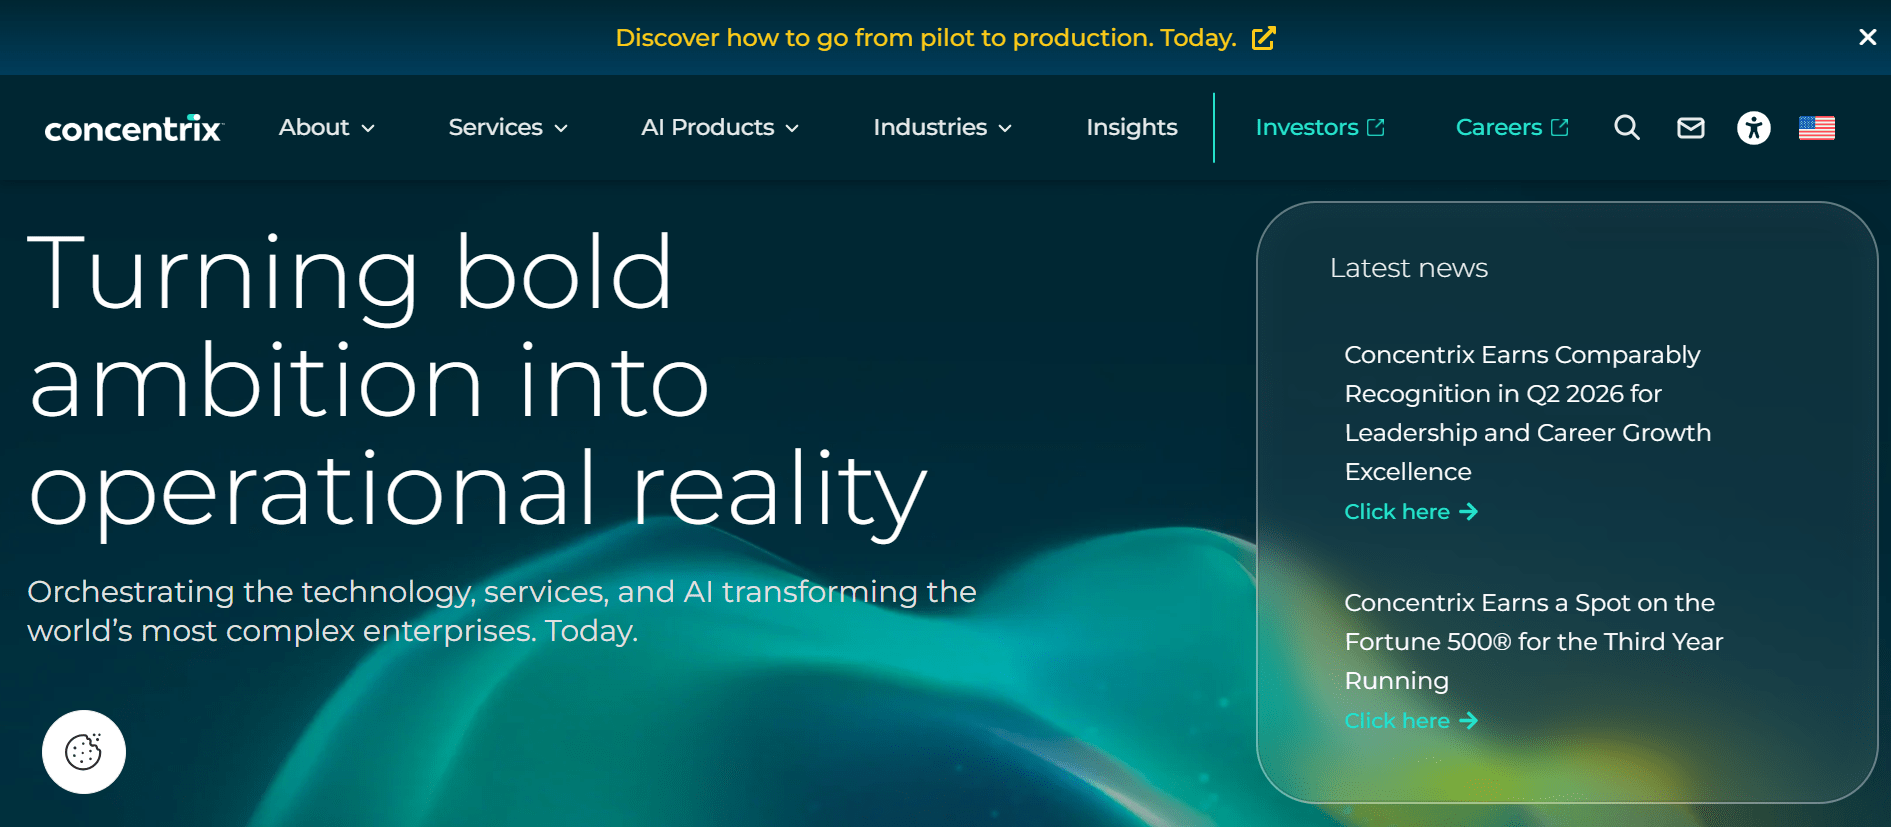Open the accessibility options icon

coord(1754,128)
